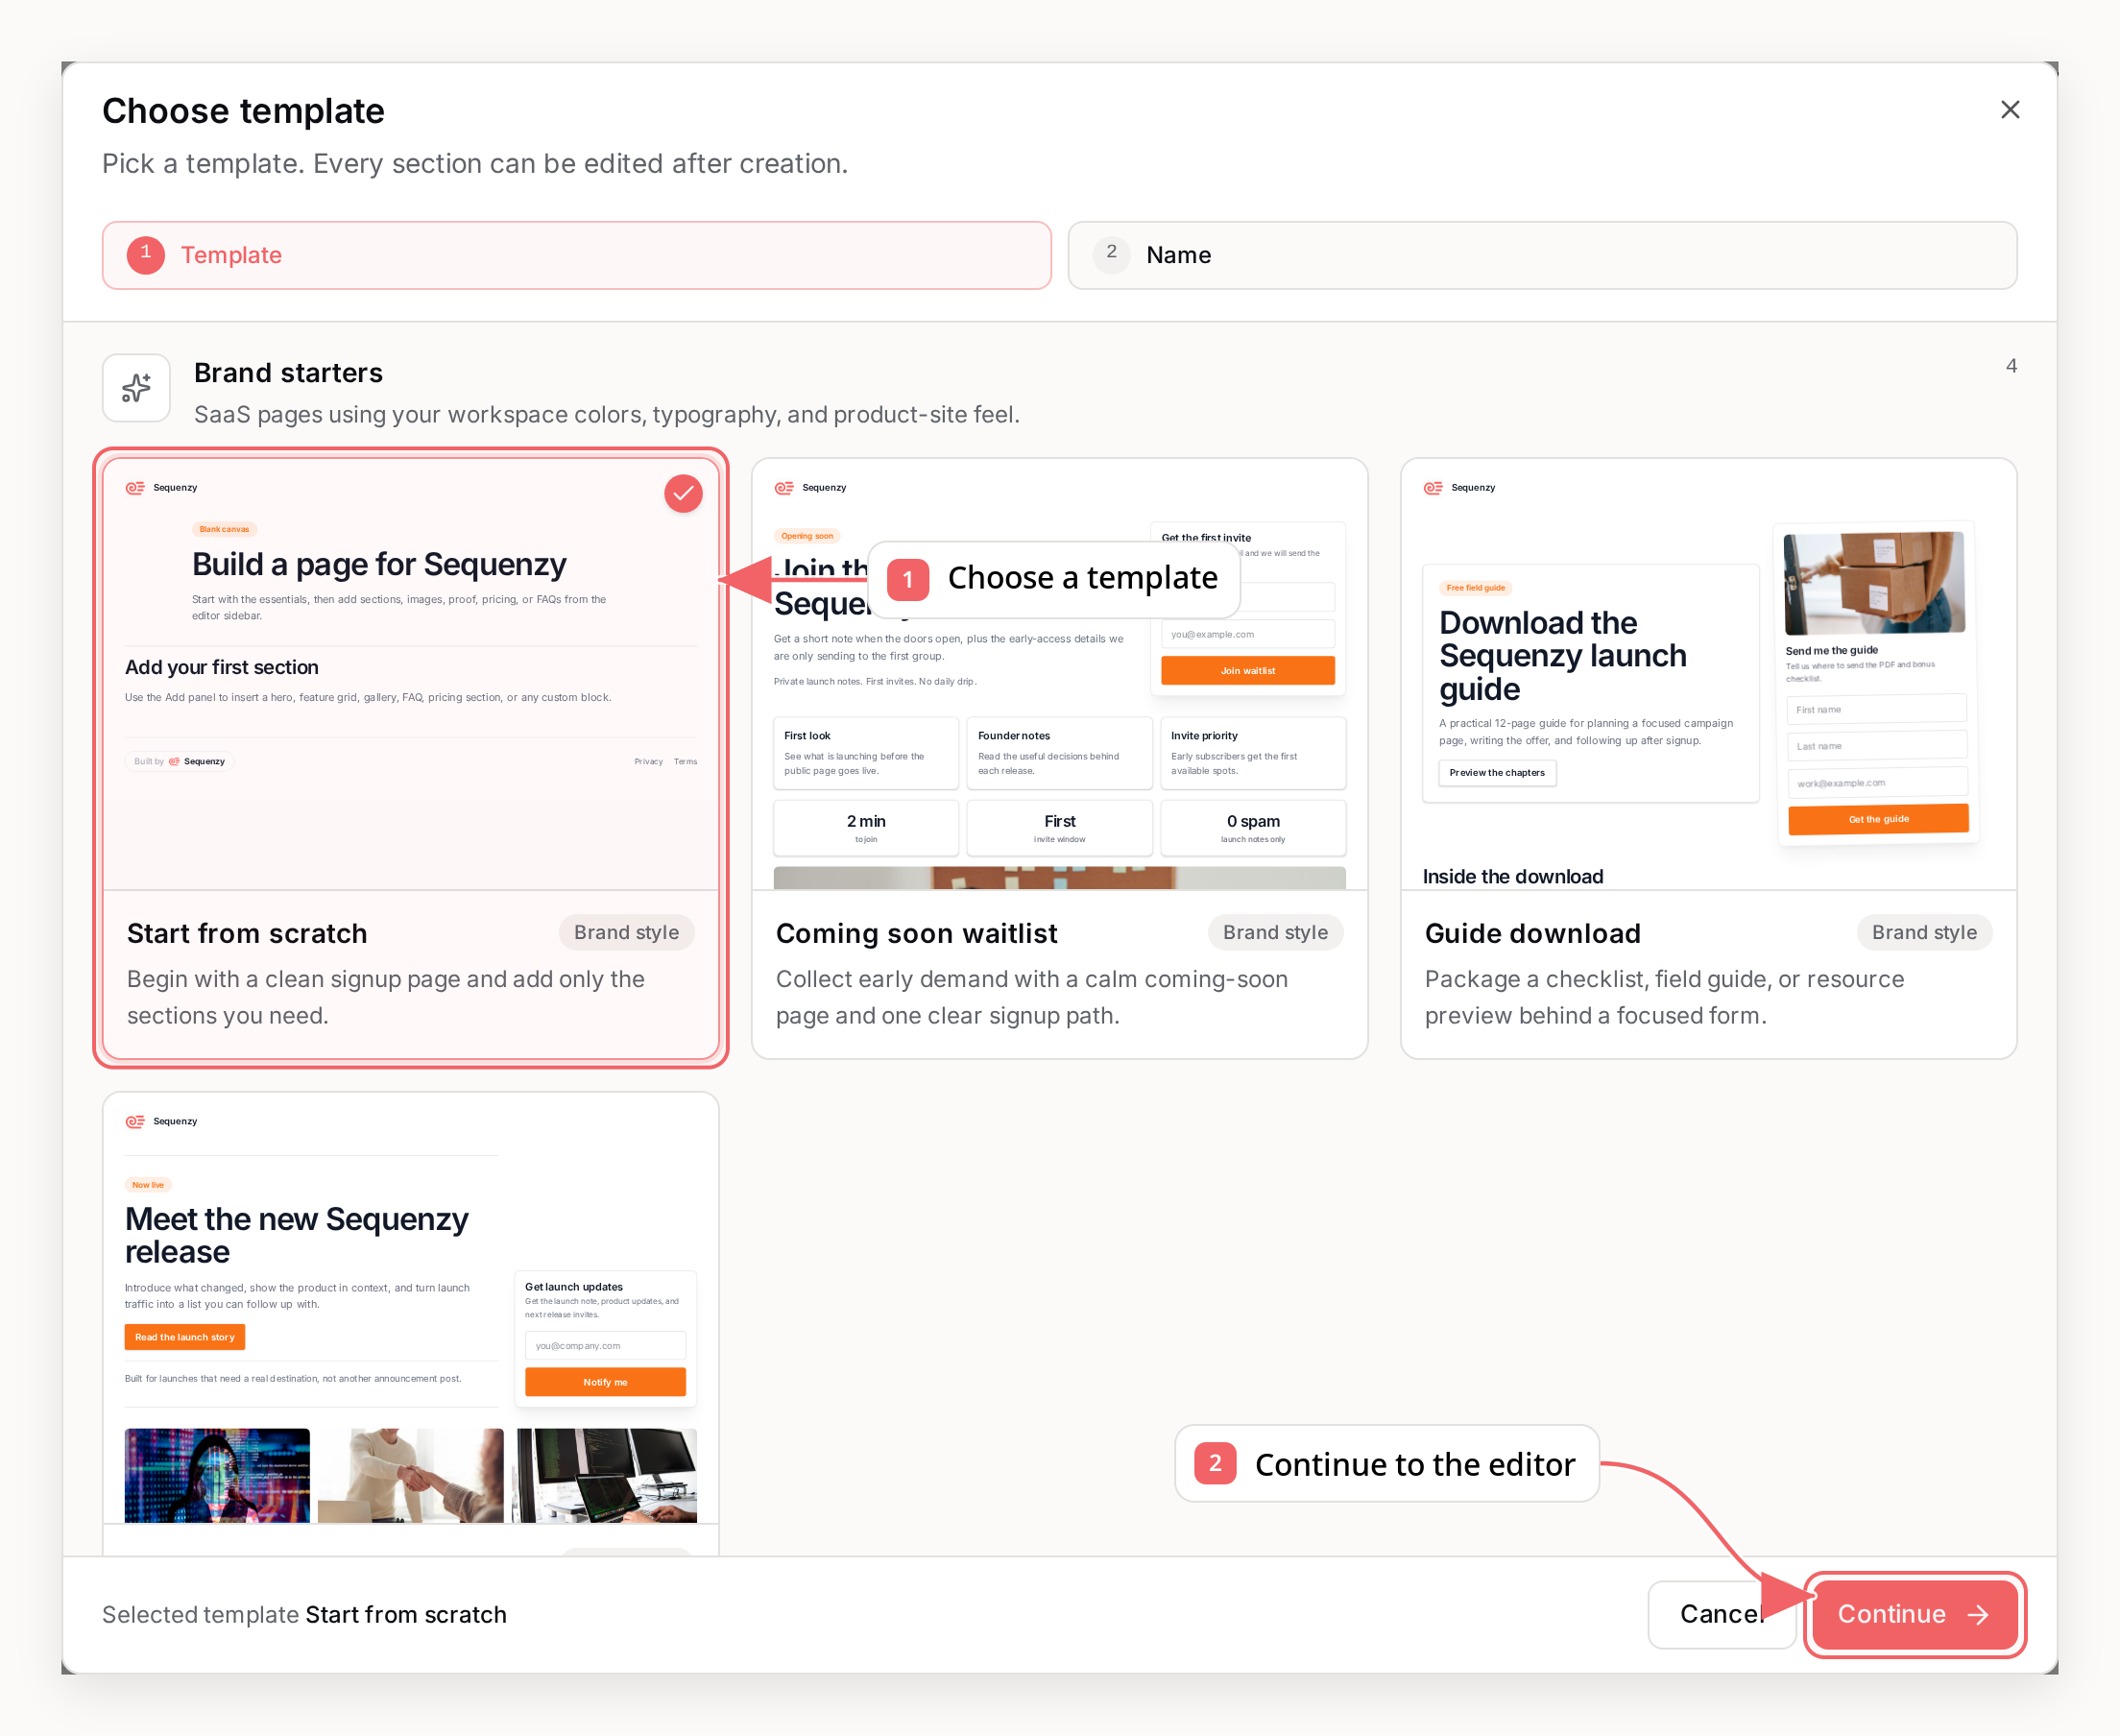
Task: Click Notify me in release template preview
Action: [605, 1382]
